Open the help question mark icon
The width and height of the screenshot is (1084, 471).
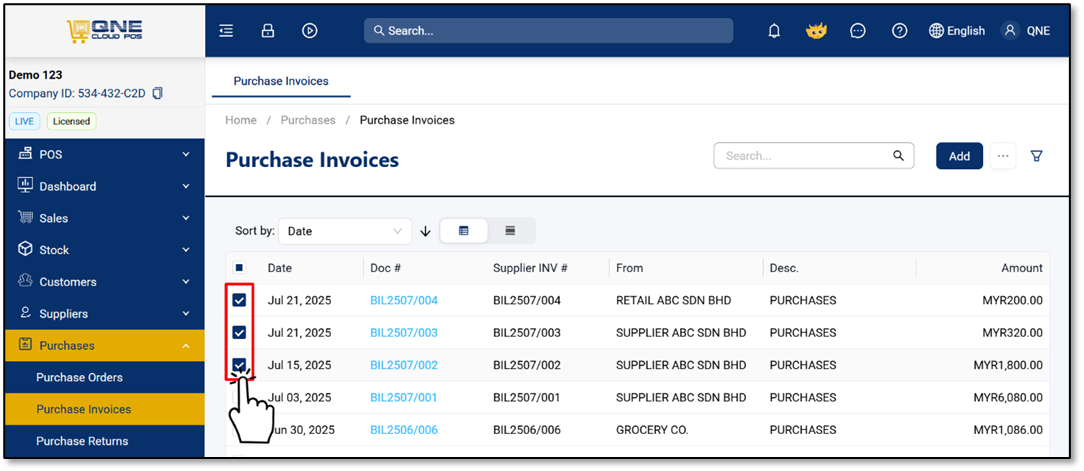[899, 30]
